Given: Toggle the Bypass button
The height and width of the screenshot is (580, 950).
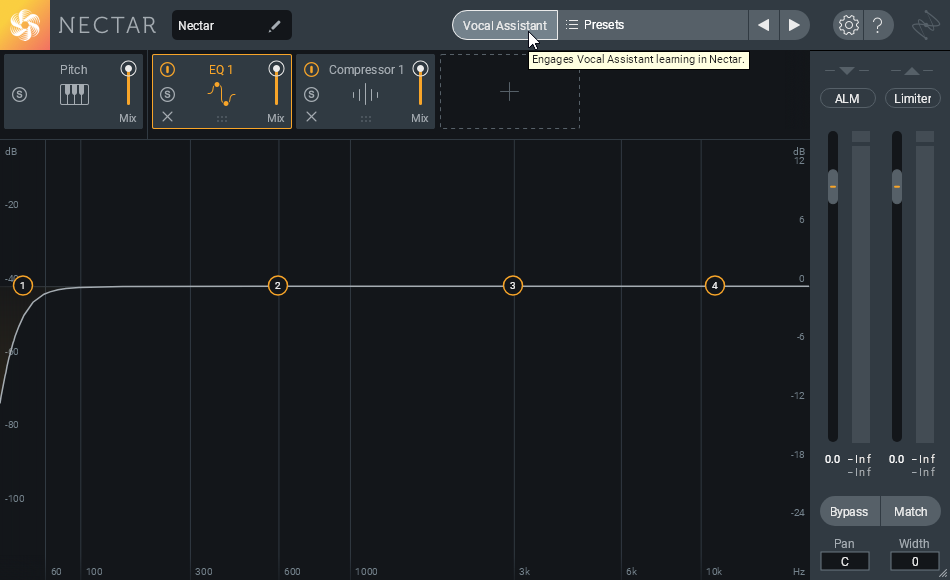Looking at the screenshot, I should tap(849, 512).
